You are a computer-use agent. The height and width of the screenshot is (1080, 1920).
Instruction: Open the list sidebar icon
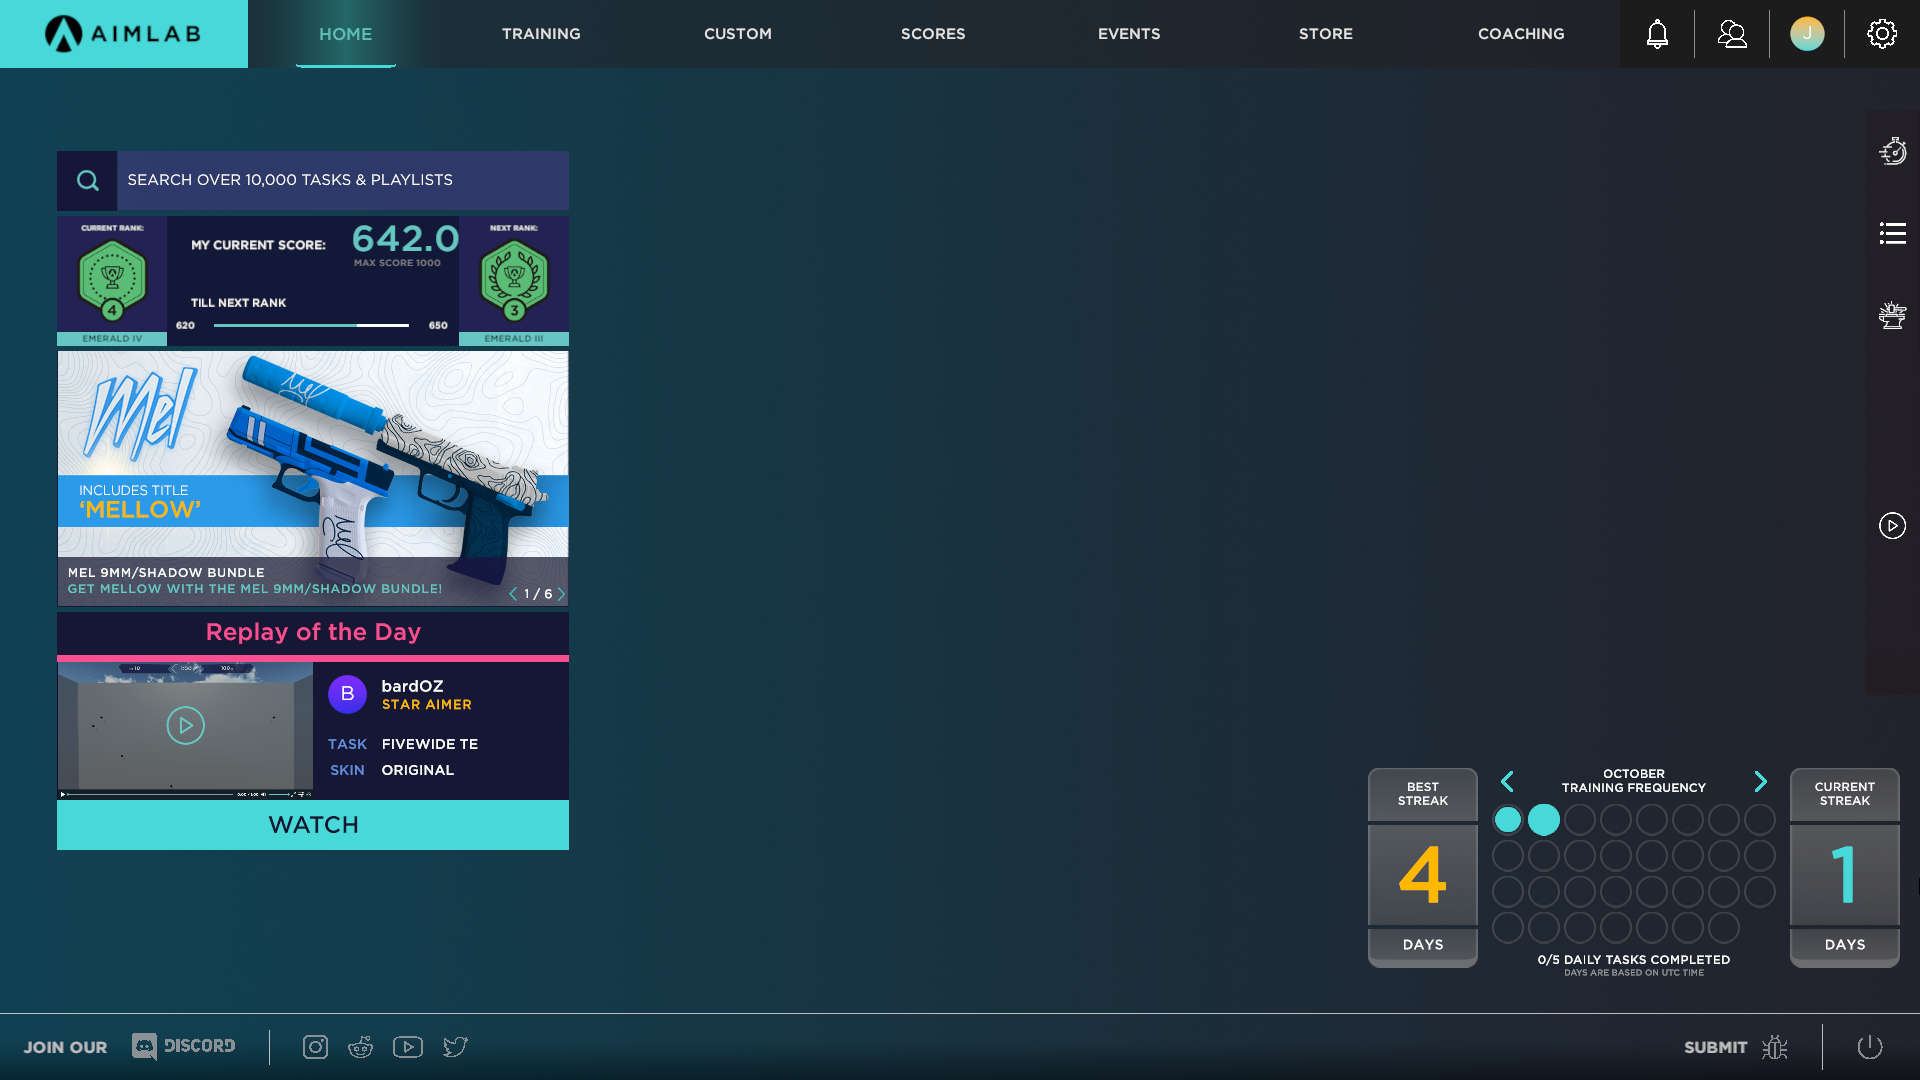1892,233
